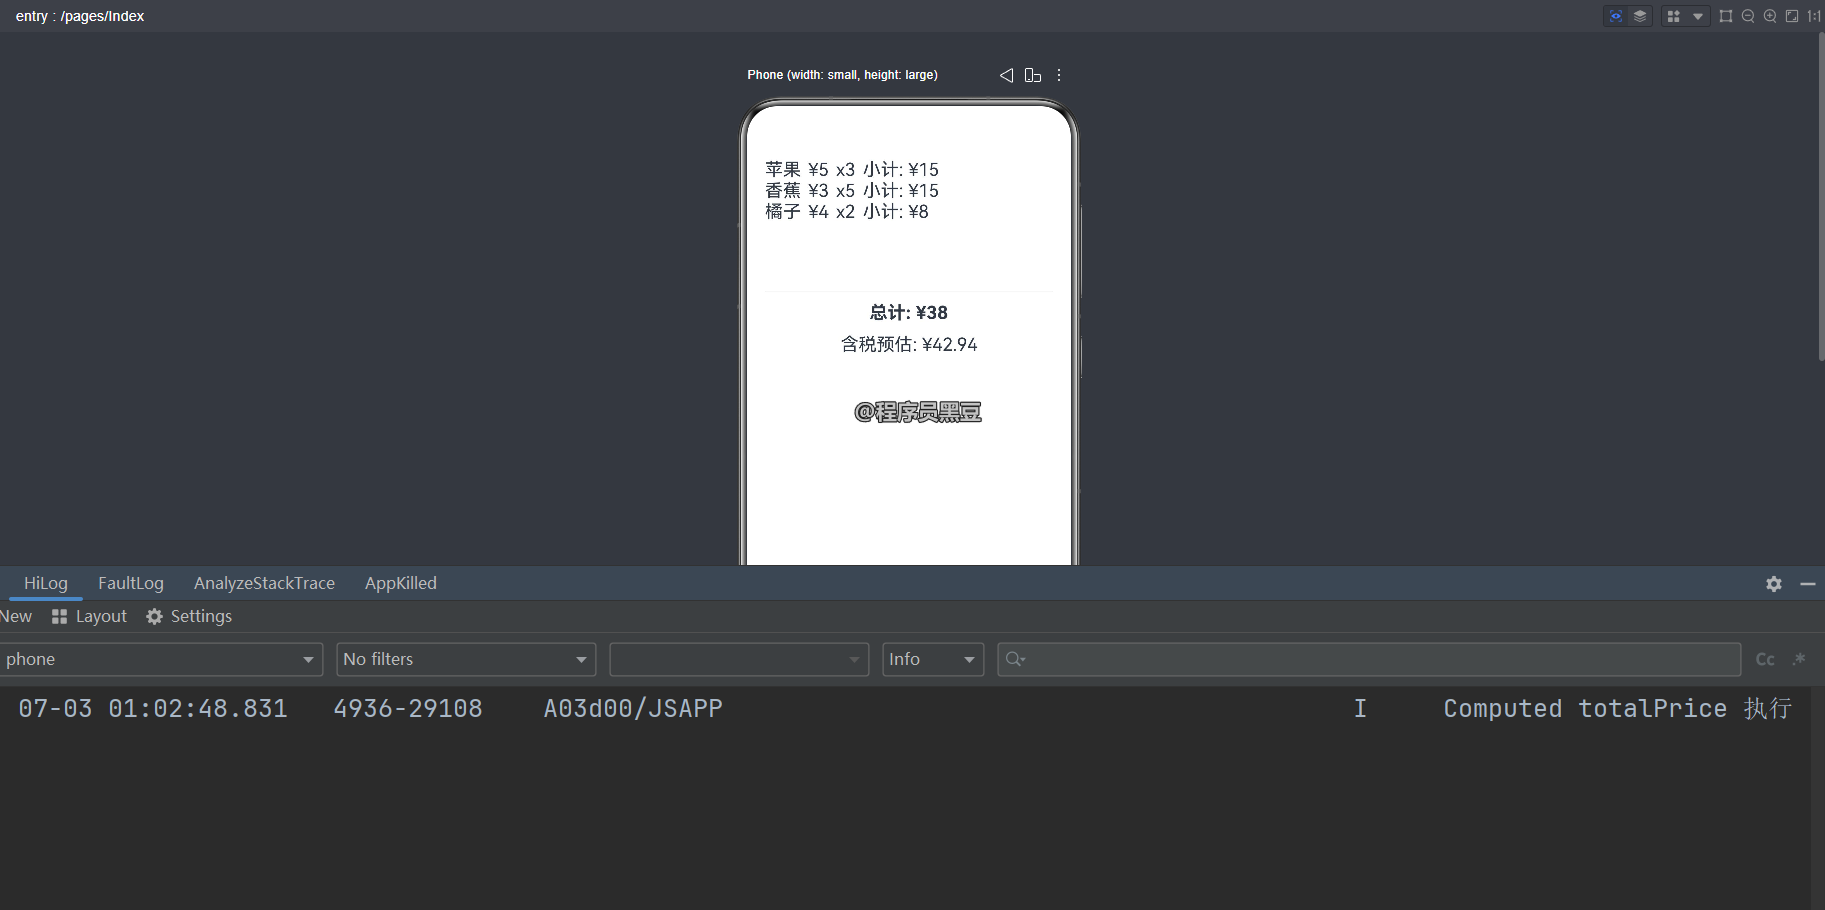This screenshot has width=1825, height=910.
Task: Change the Info log level dropdown
Action: tap(933, 659)
